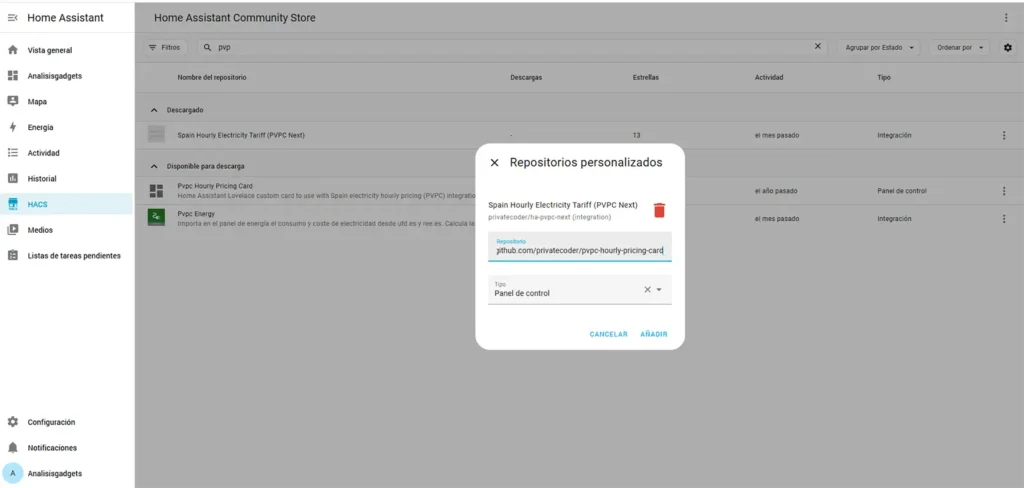The height and width of the screenshot is (488, 1024).
Task: Click CANCELAR in the dialog
Action: pyautogui.click(x=609, y=334)
